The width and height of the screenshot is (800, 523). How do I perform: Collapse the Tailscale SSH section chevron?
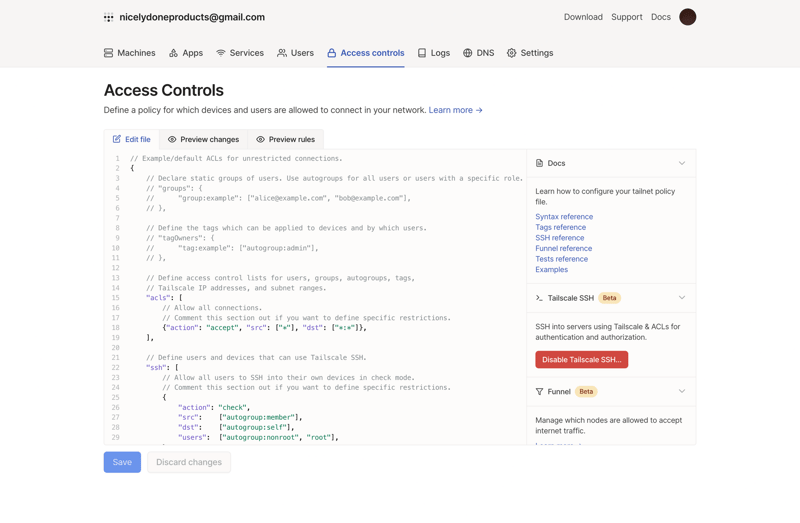pyautogui.click(x=682, y=298)
